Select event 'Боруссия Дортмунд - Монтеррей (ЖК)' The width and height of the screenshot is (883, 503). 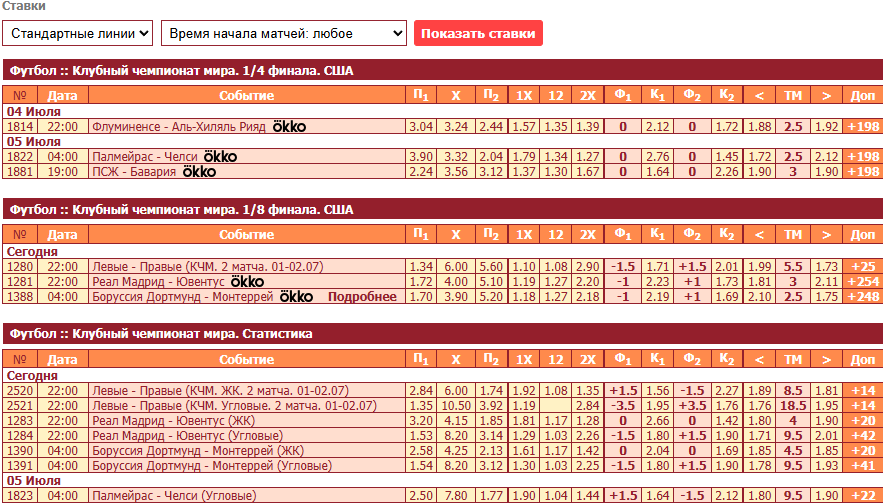(198, 451)
